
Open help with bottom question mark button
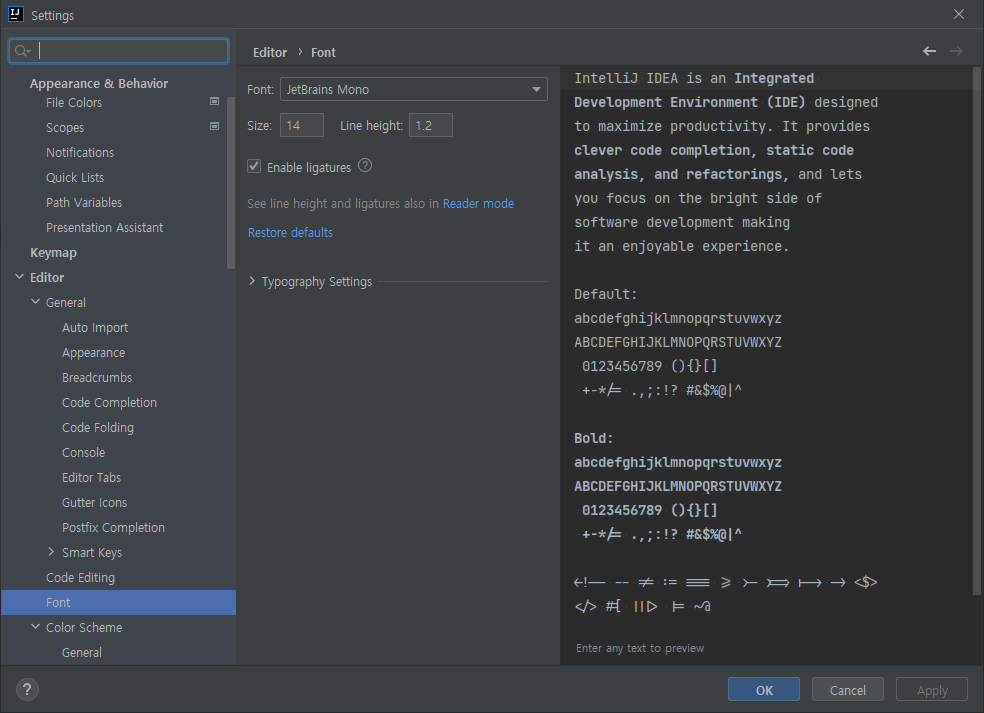click(x=26, y=690)
